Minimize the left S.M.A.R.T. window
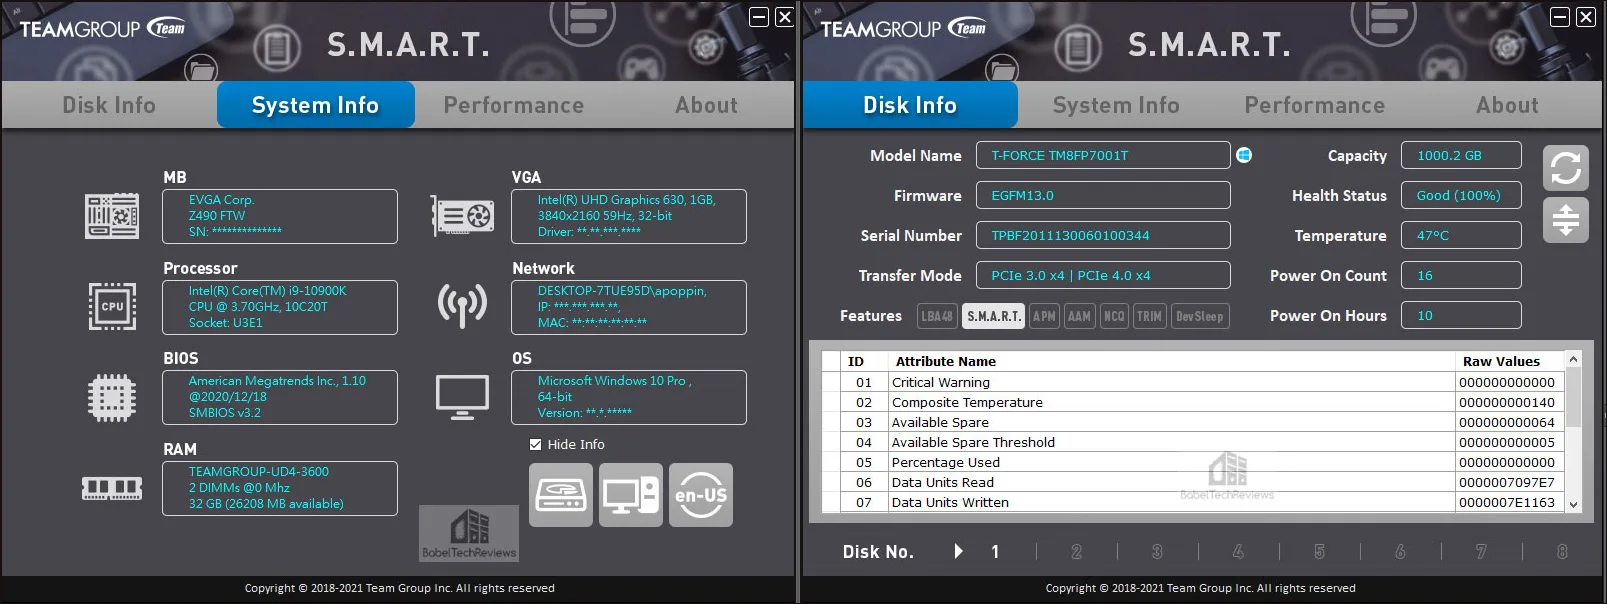Viewport: 1607px width, 604px height. tap(759, 17)
